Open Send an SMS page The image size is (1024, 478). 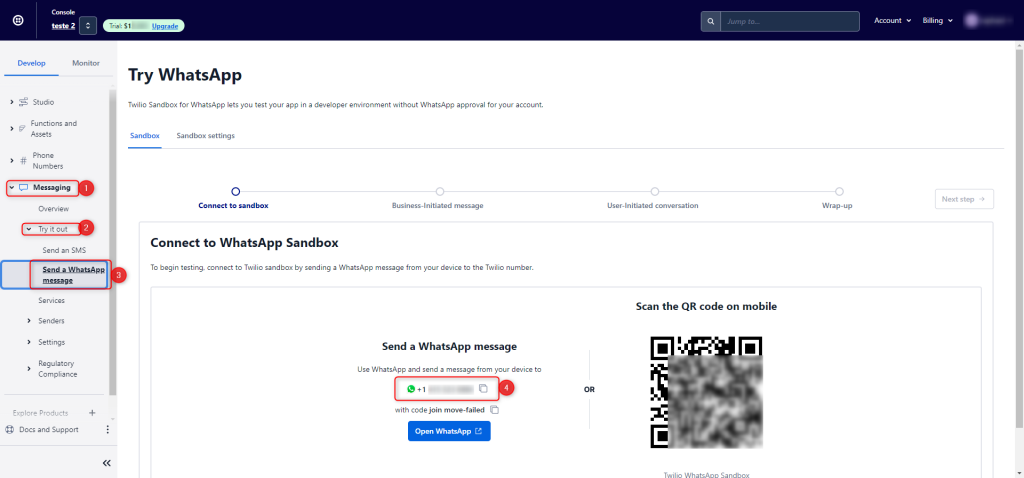64,250
